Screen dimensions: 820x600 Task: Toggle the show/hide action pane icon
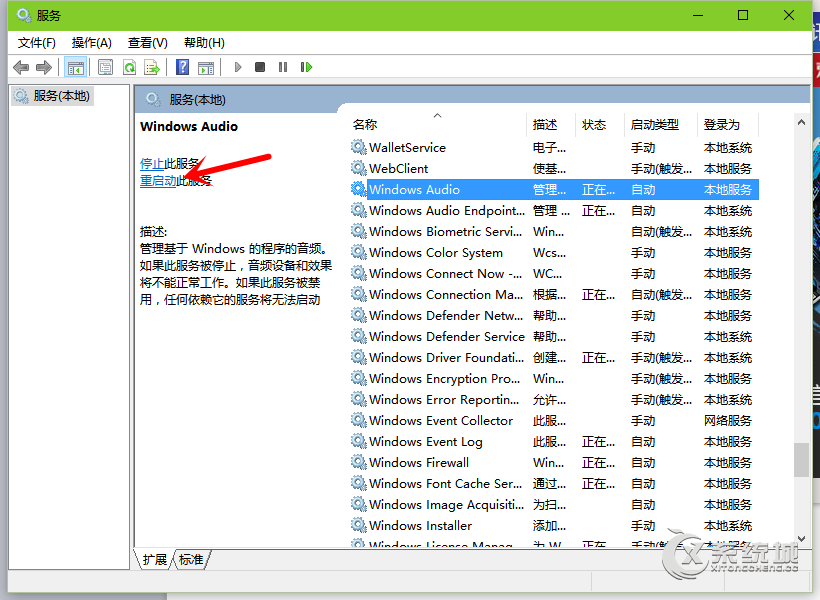pyautogui.click(x=206, y=67)
